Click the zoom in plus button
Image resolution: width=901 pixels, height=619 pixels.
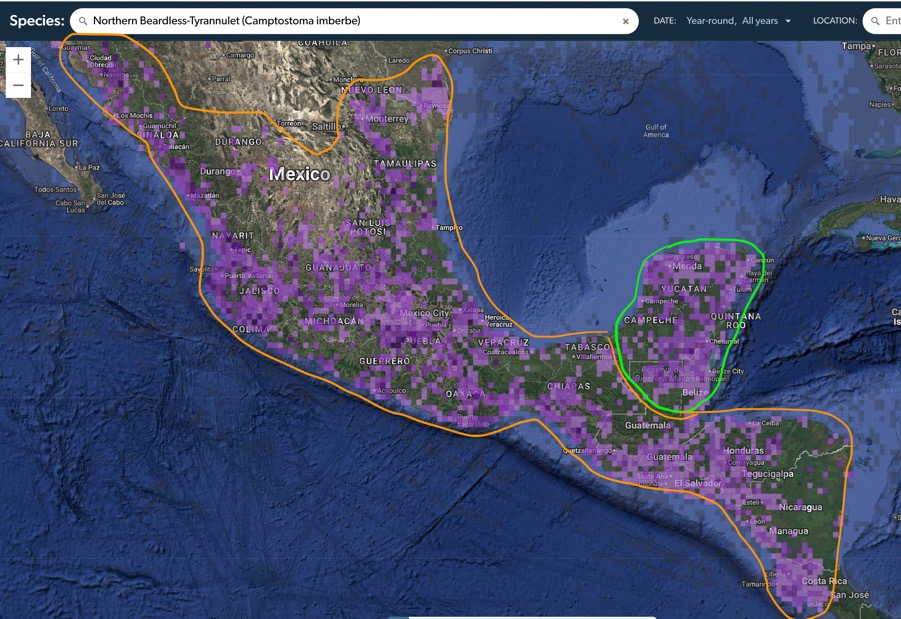(18, 60)
